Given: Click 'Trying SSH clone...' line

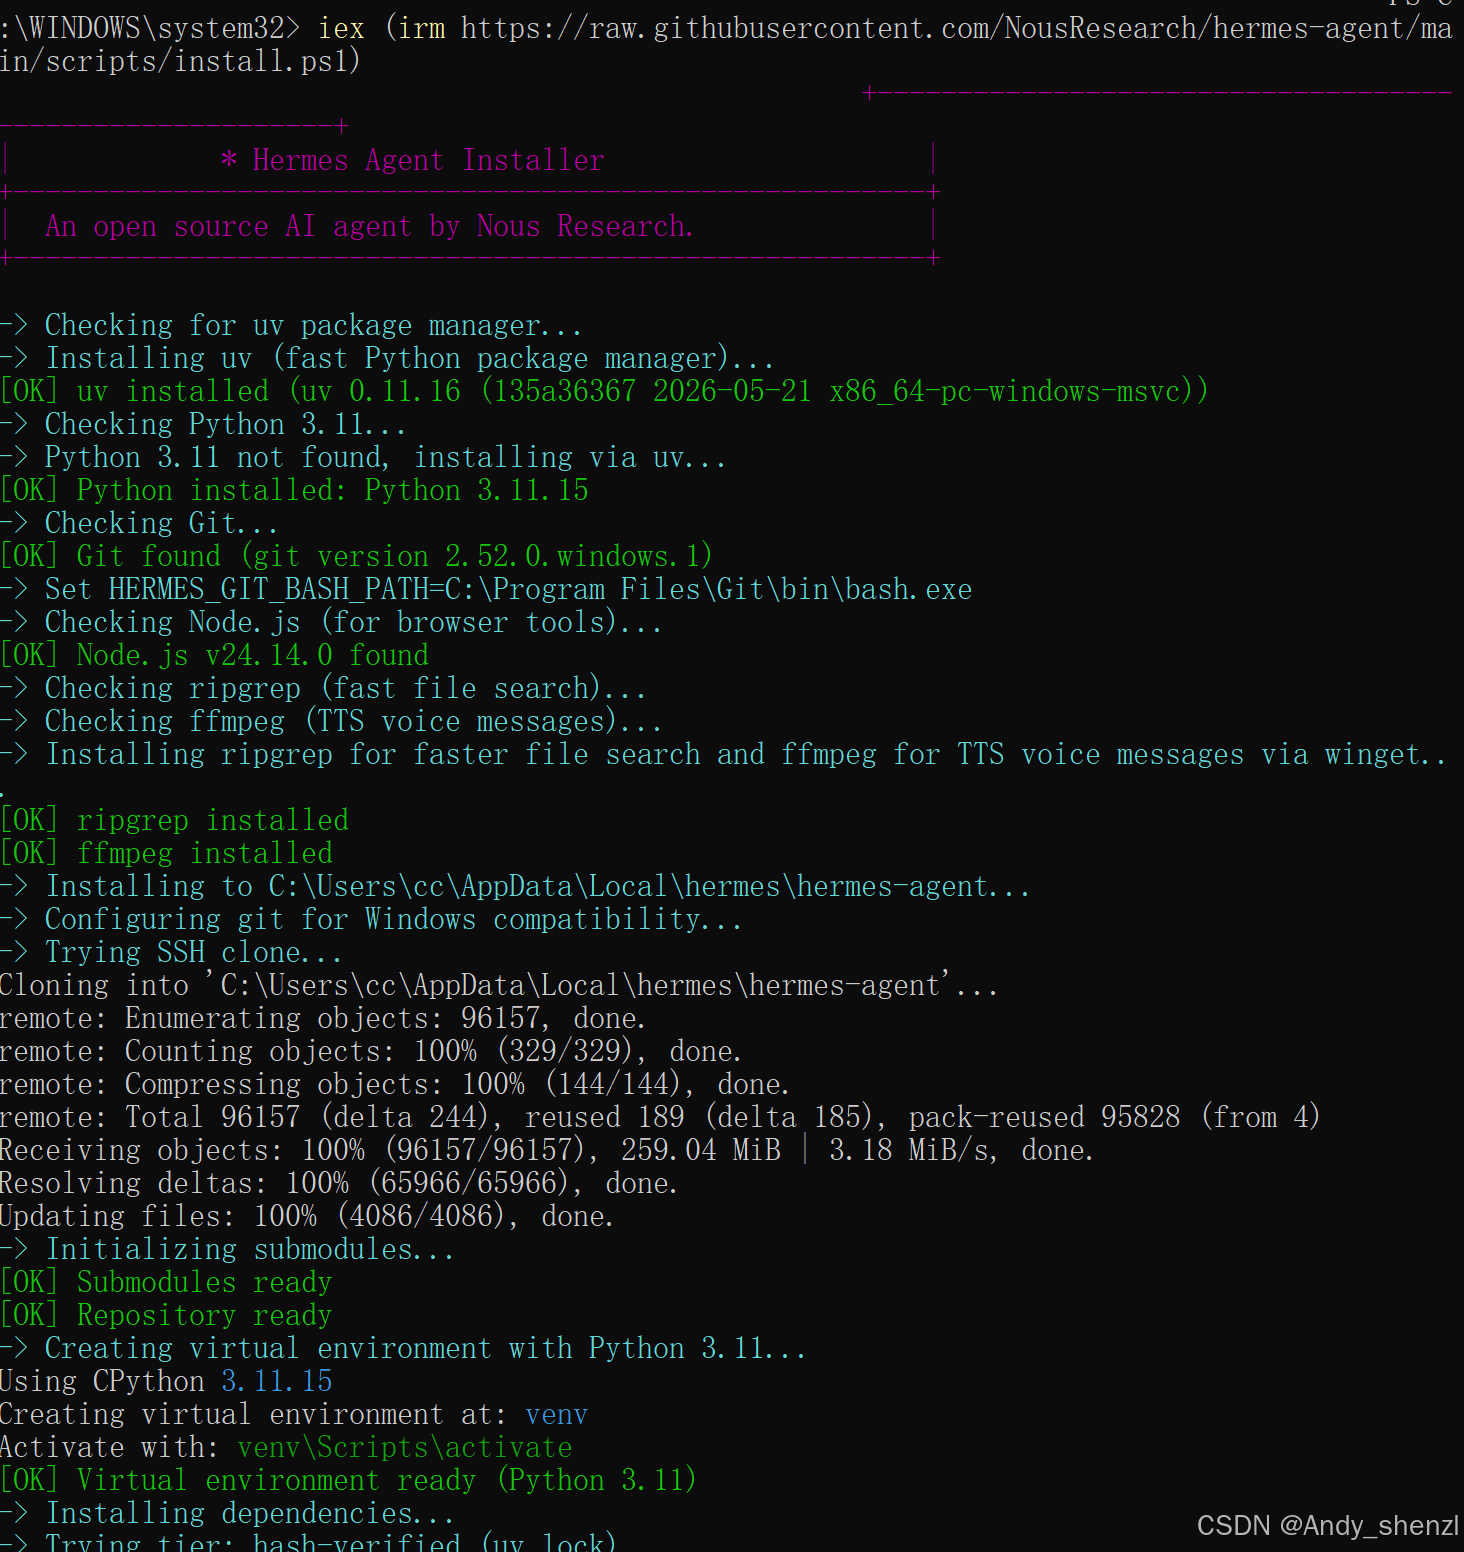Looking at the screenshot, I should [x=171, y=952].
